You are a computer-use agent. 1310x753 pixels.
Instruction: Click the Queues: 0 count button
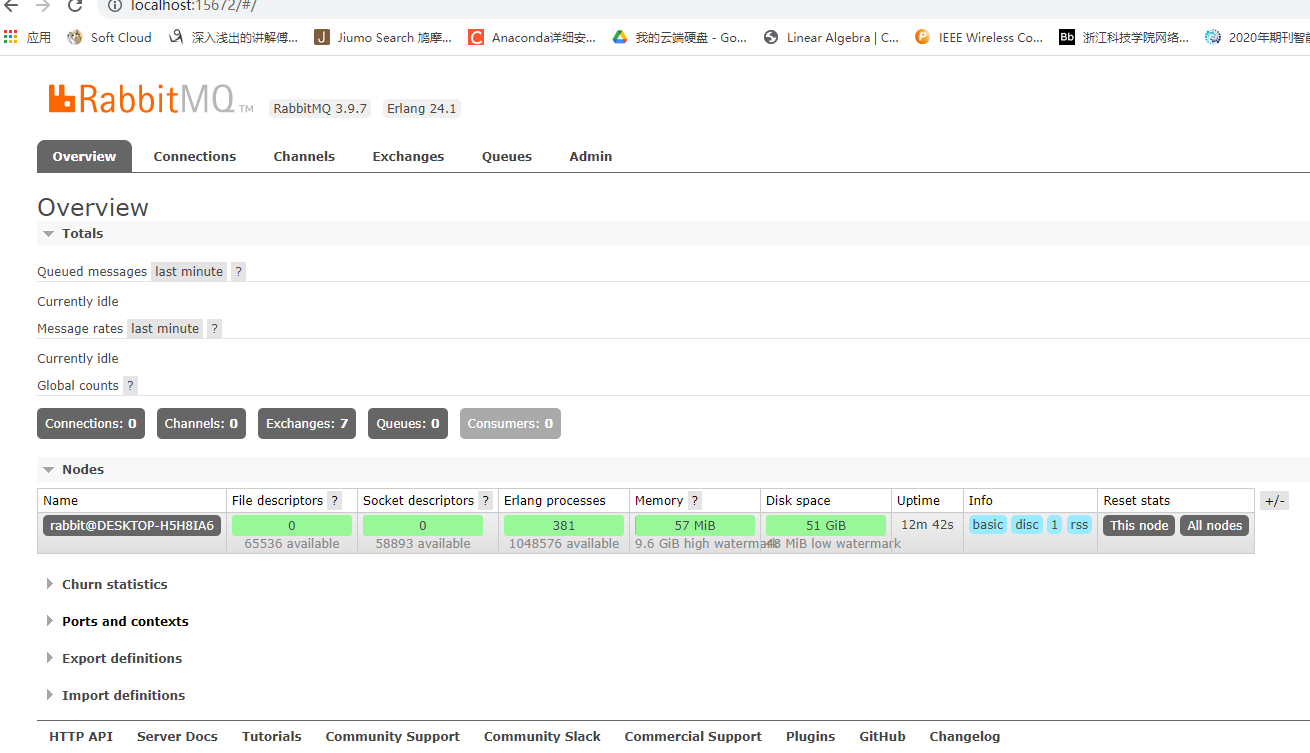(408, 423)
